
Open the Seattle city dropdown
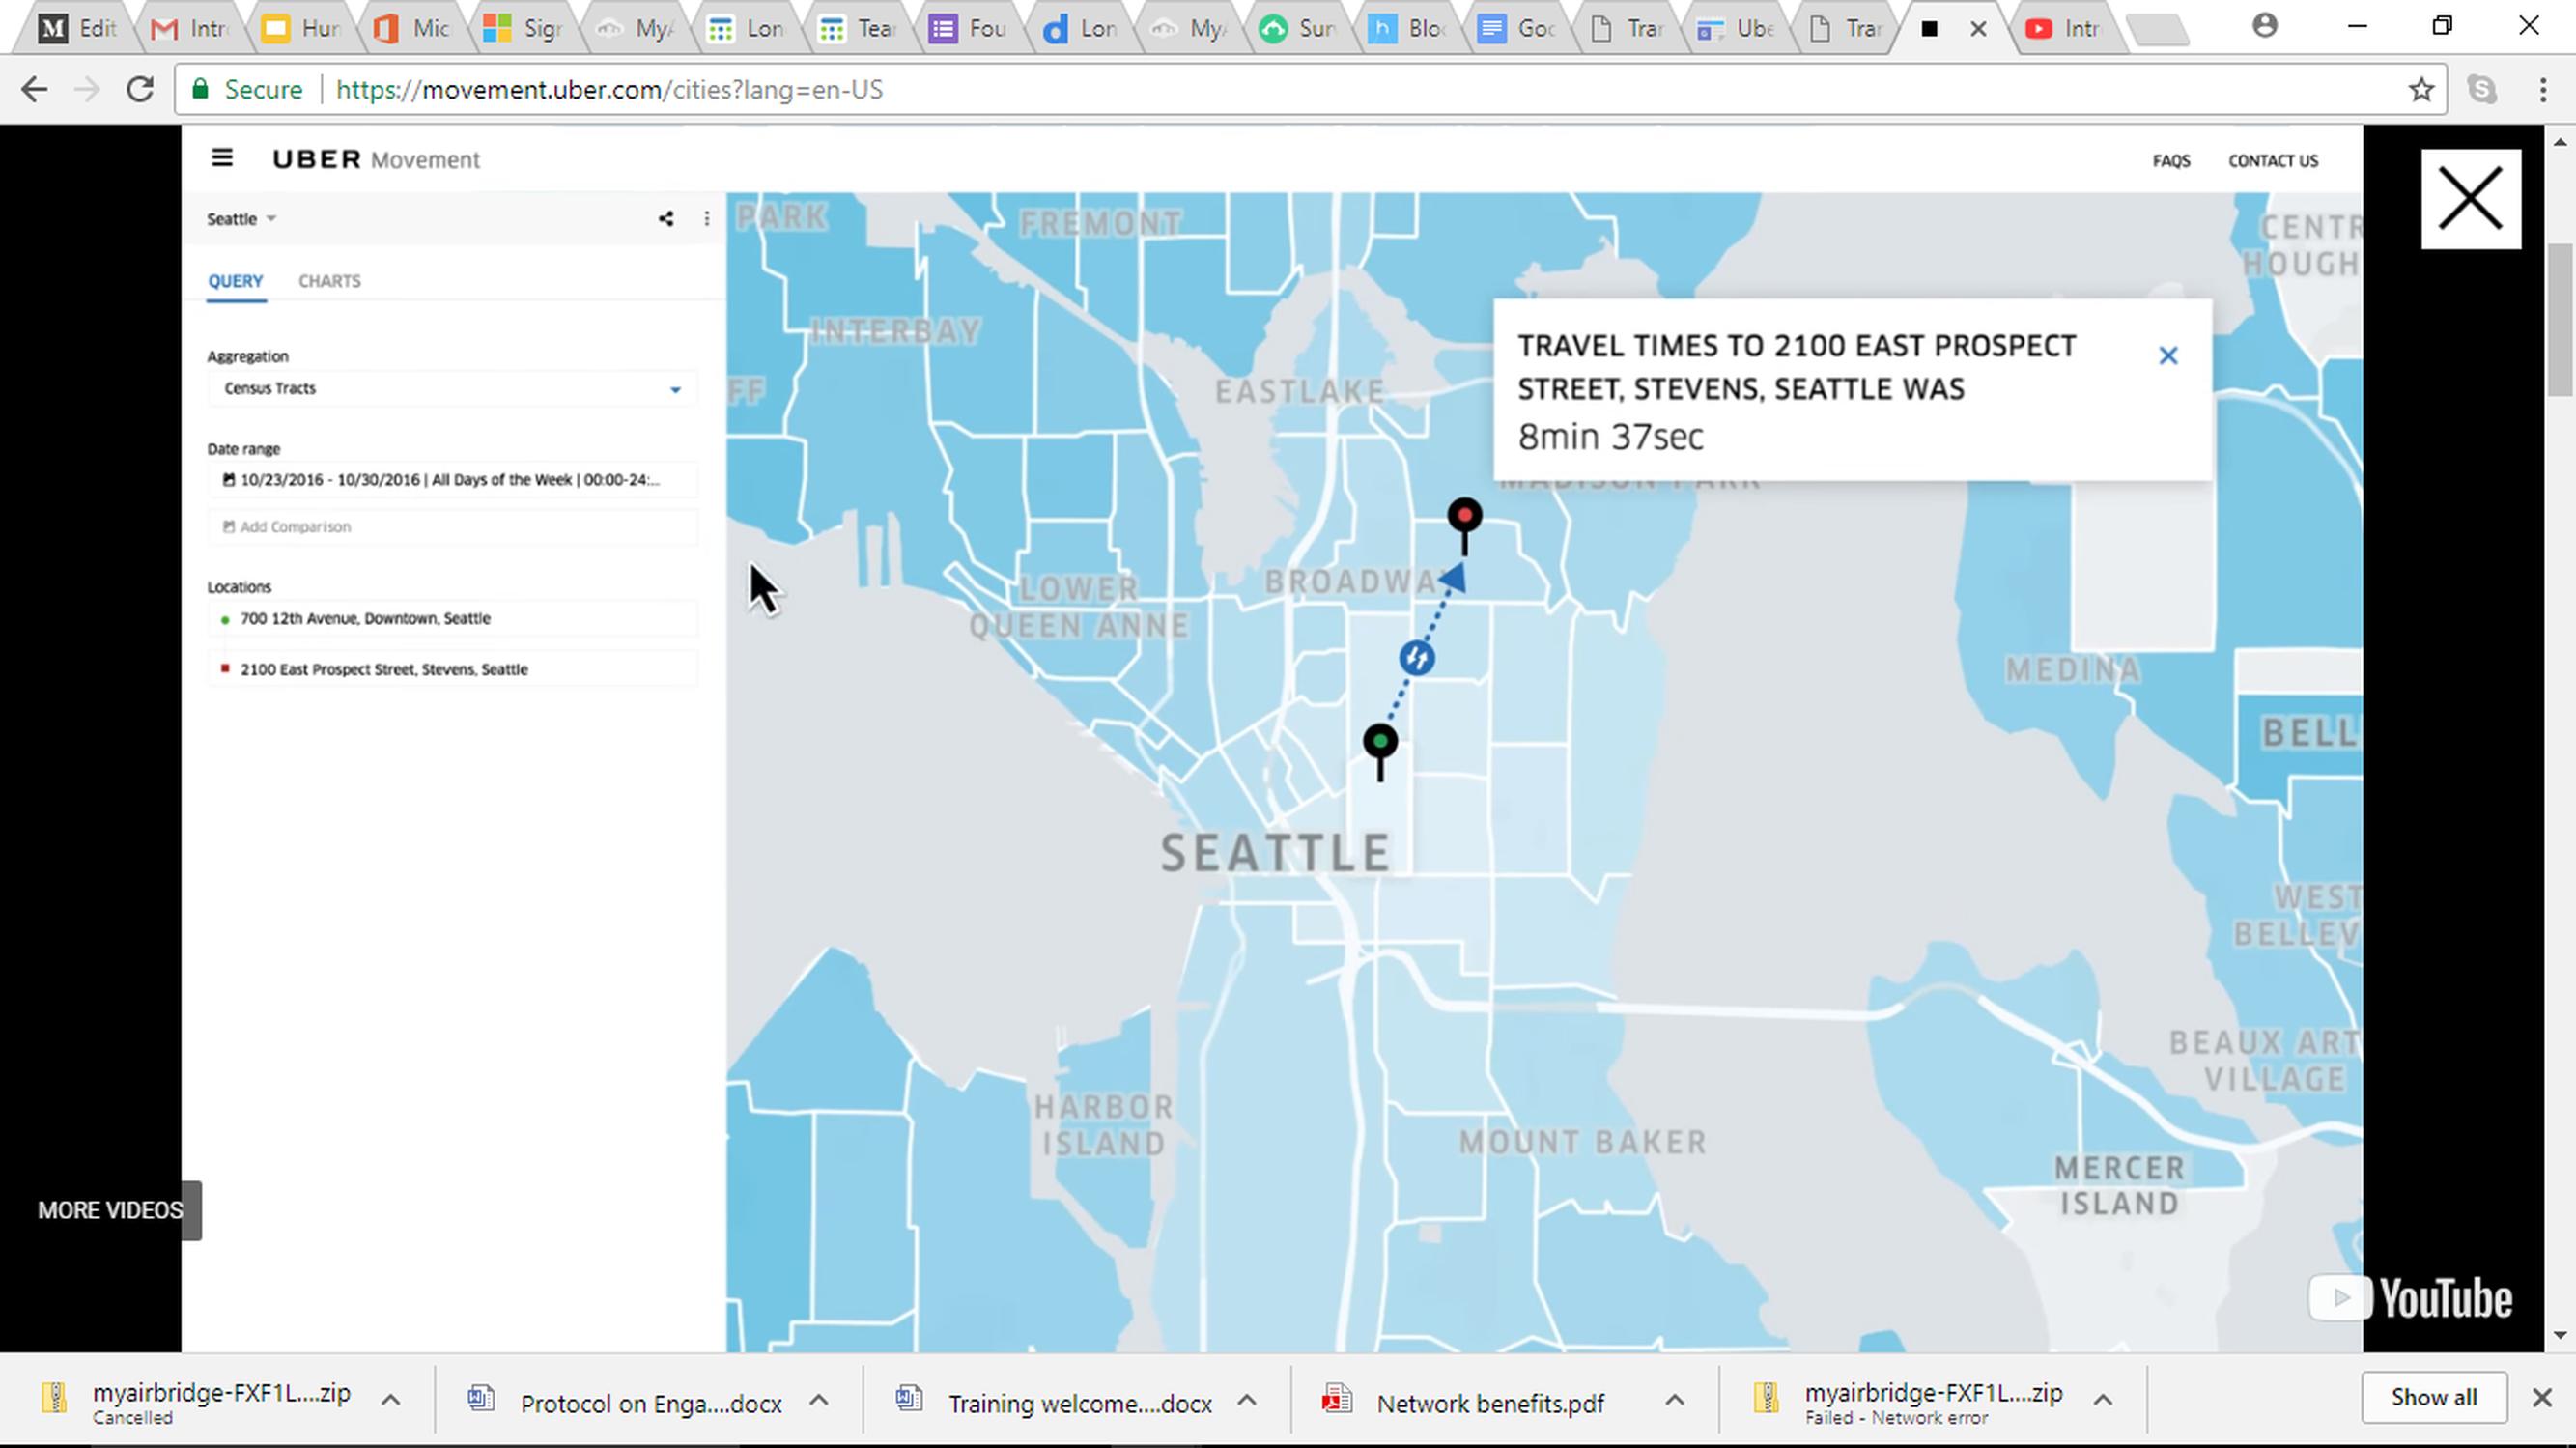241,219
